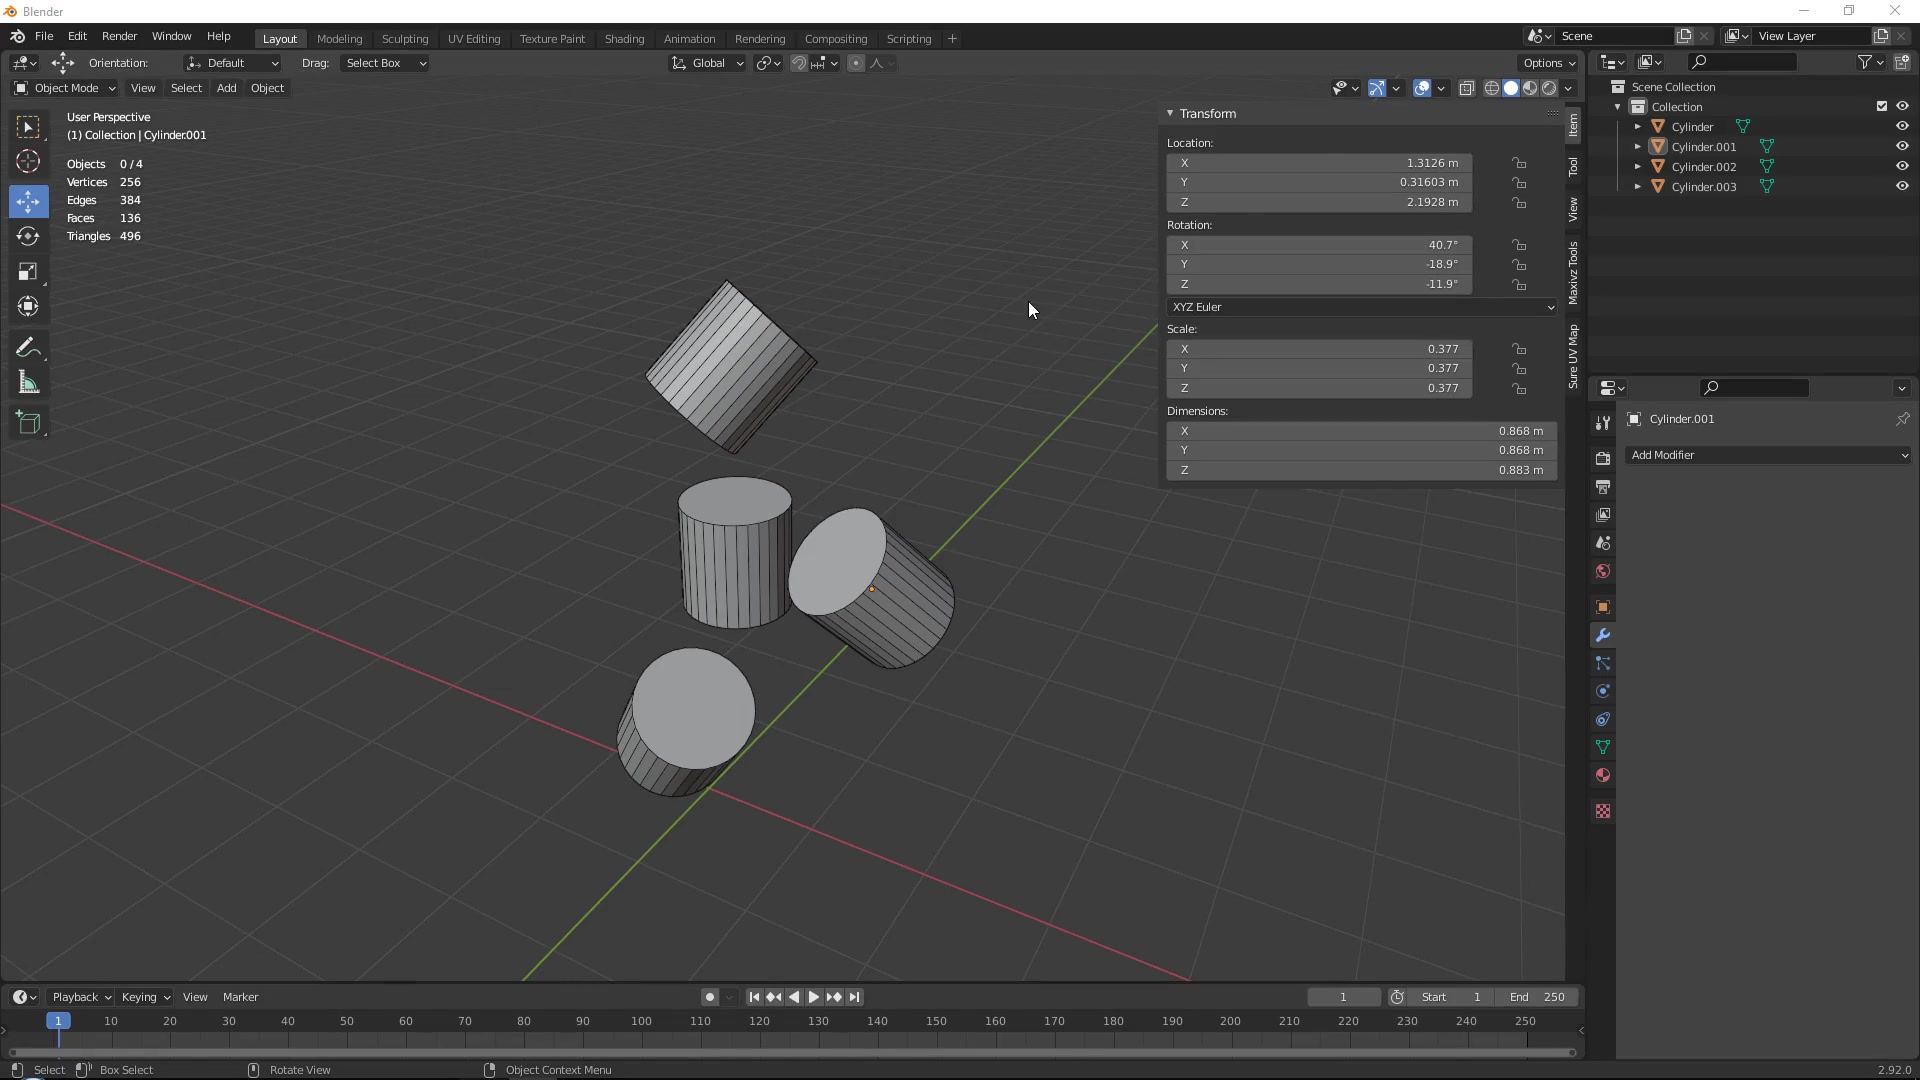The width and height of the screenshot is (1920, 1080).
Task: Open the Render properties tab
Action: click(1603, 458)
